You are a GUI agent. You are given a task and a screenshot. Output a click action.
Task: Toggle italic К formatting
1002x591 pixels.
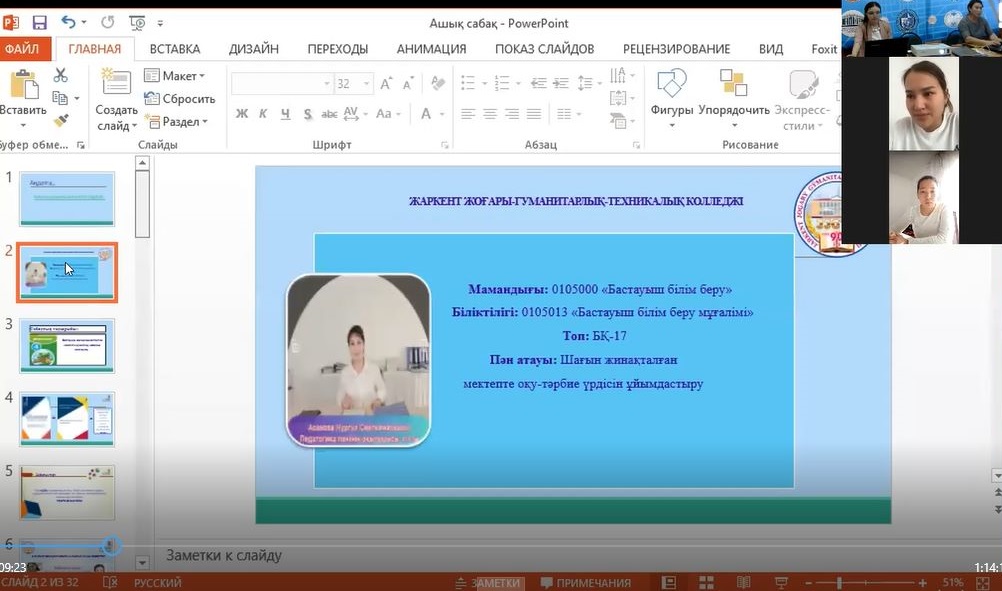pyautogui.click(x=264, y=114)
